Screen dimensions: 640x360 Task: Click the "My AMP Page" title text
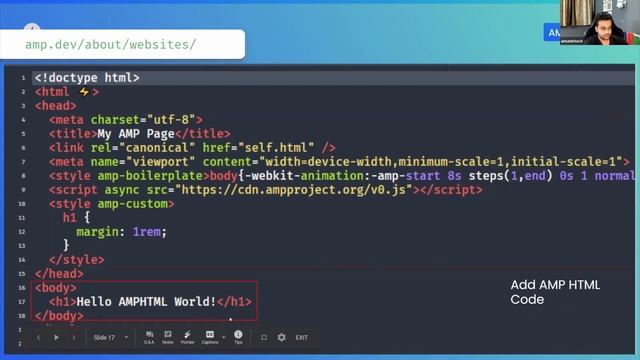(x=136, y=134)
